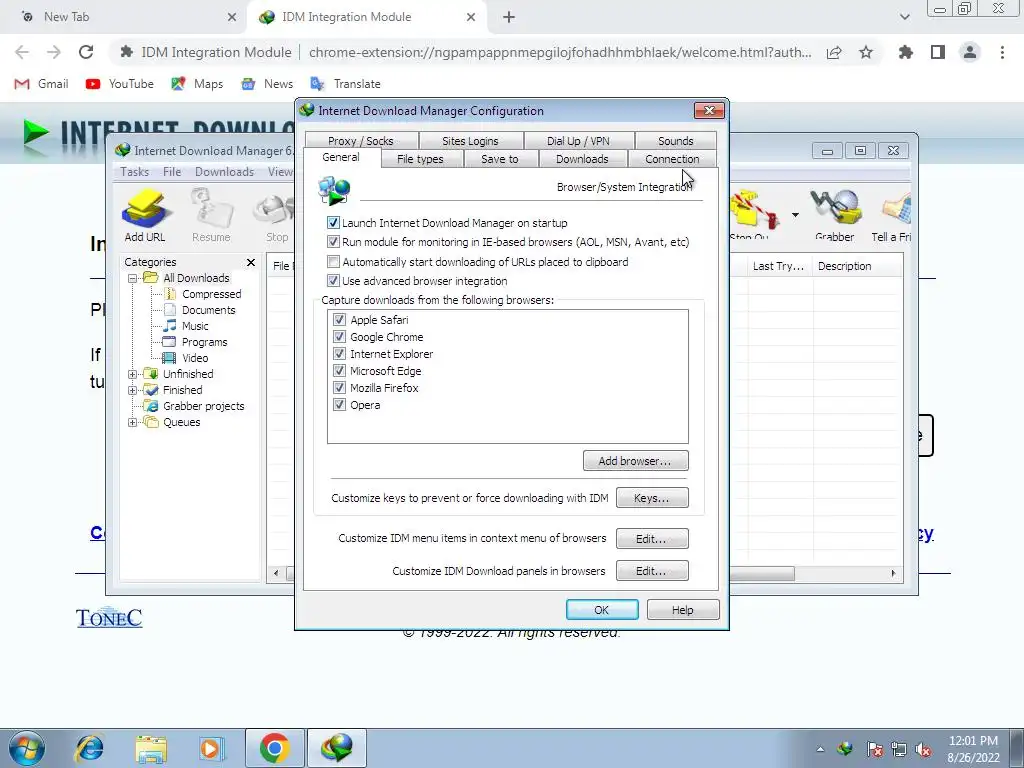Open the Chrome three-dot menu
1024x768 pixels.
[x=1002, y=52]
